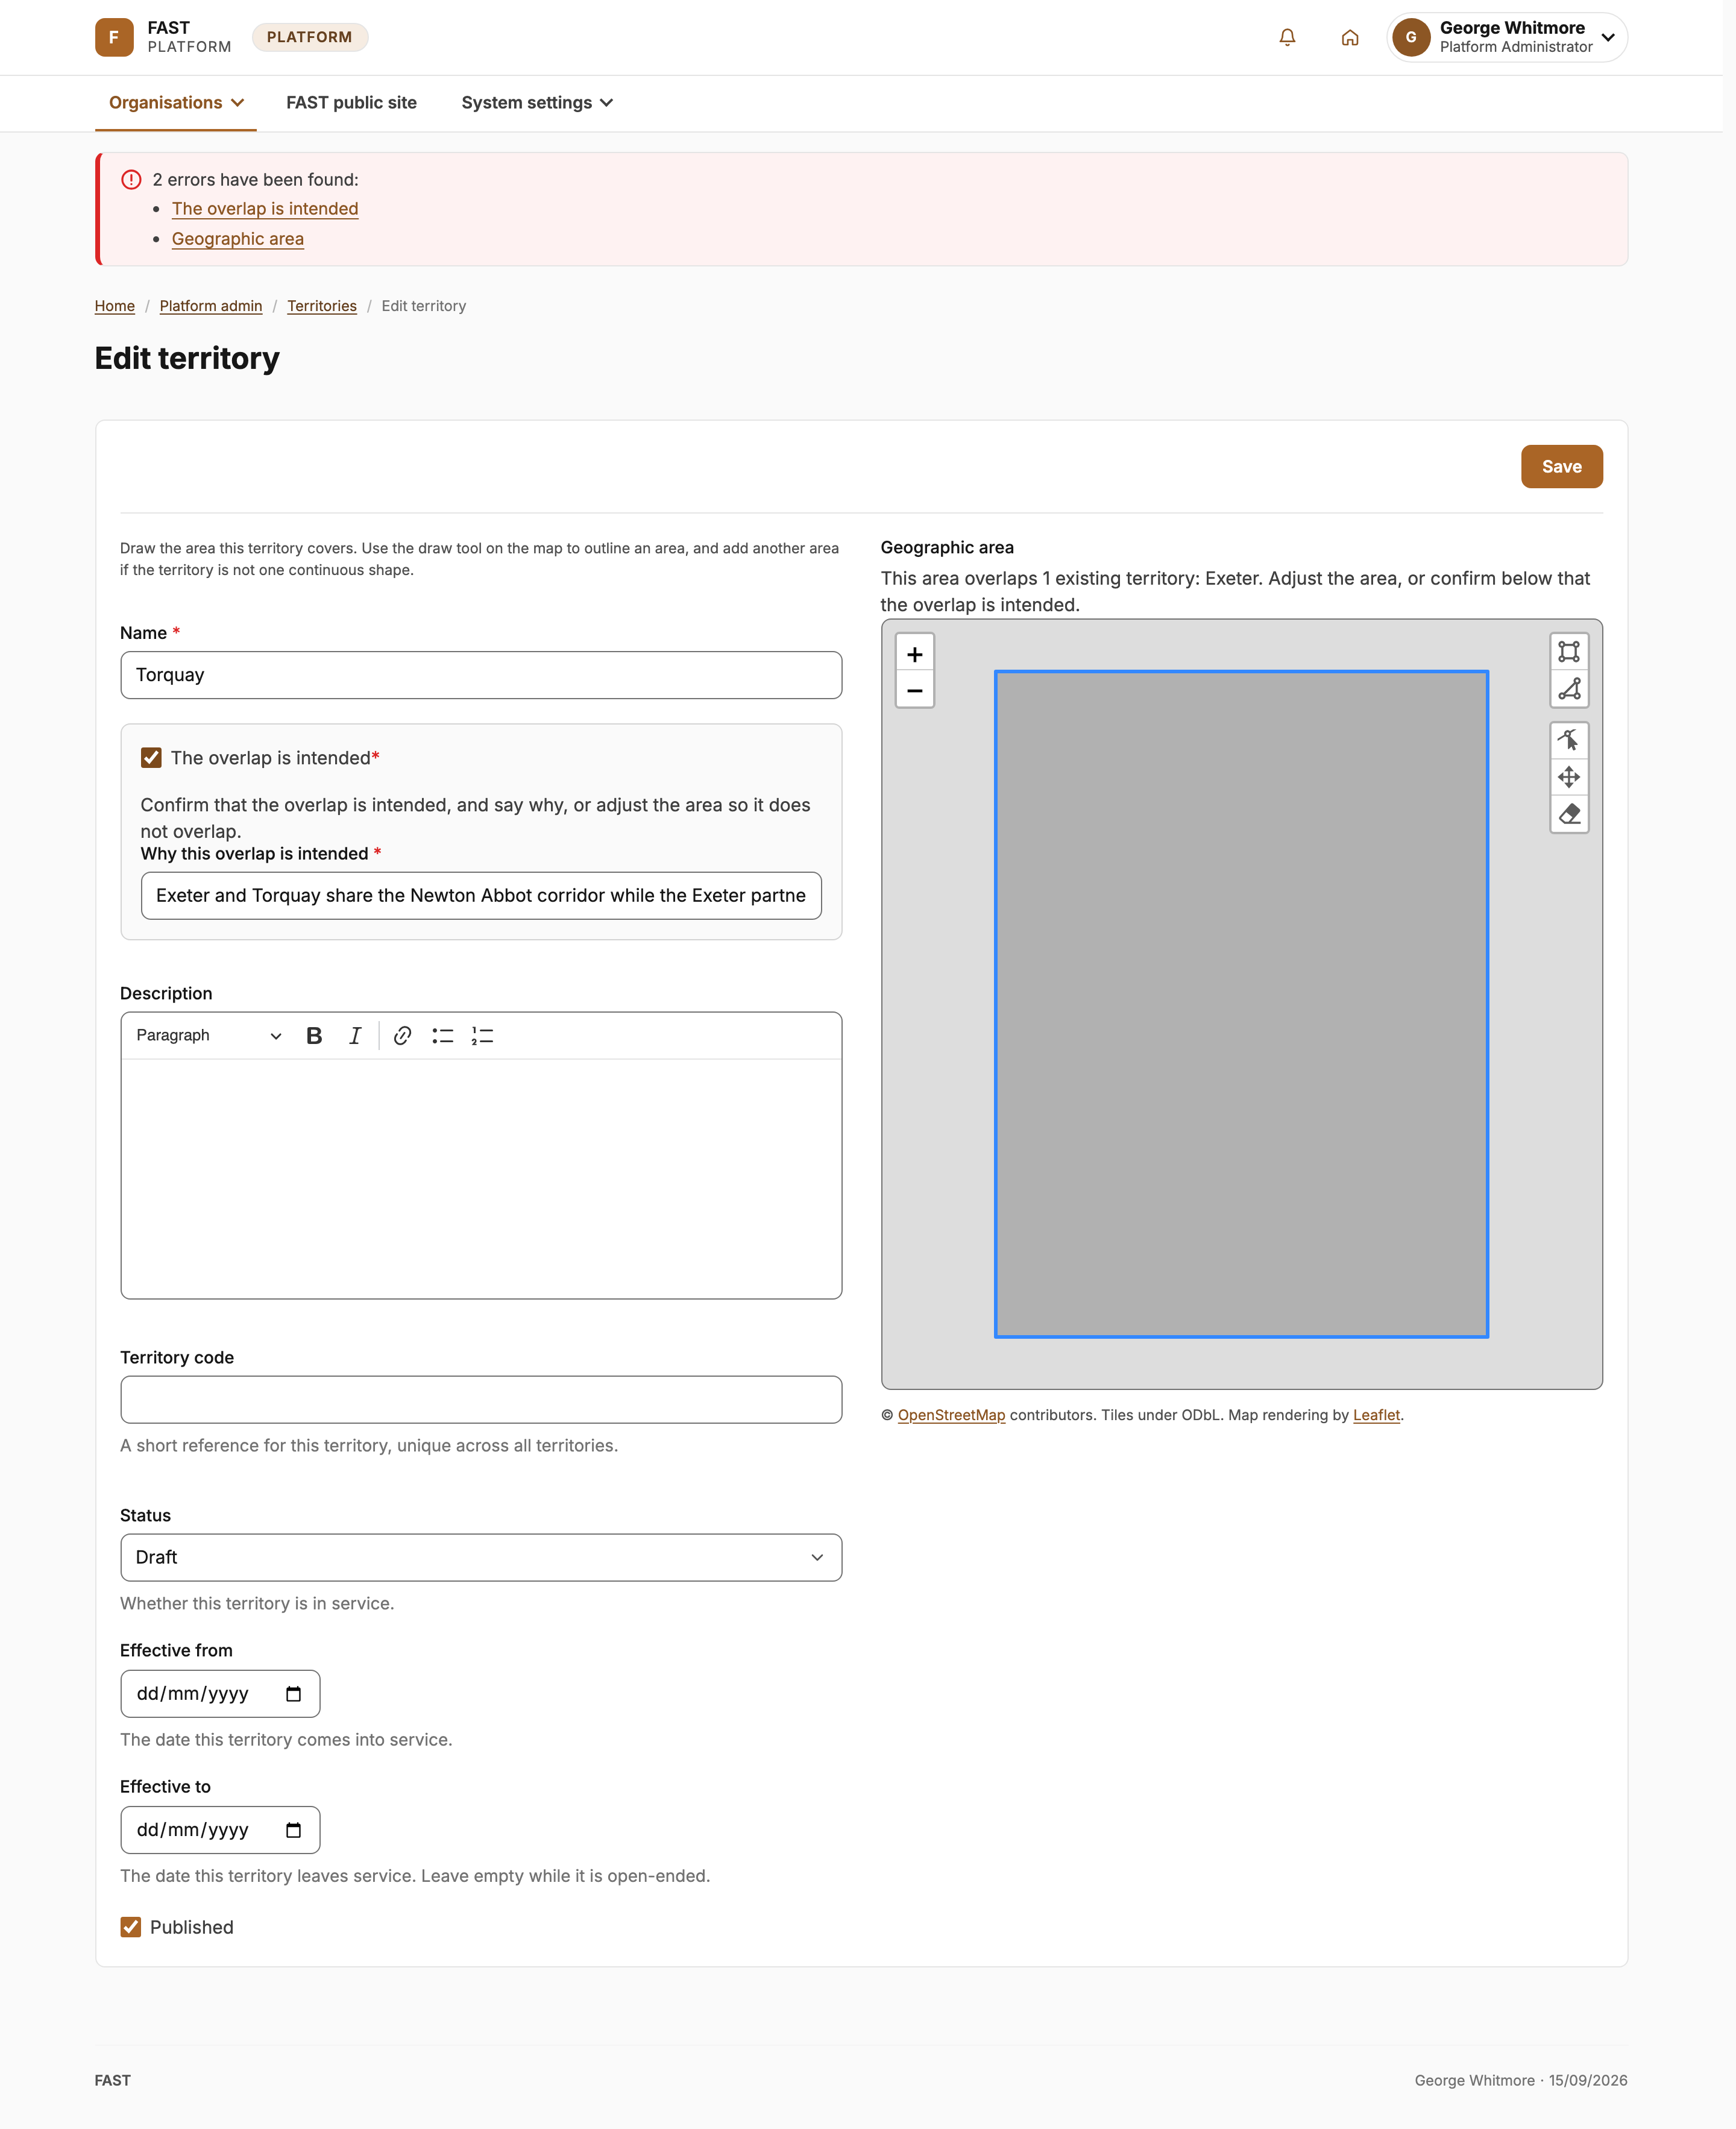Open the Paragraph style dropdown
1736x2129 pixels.
[x=208, y=1036]
